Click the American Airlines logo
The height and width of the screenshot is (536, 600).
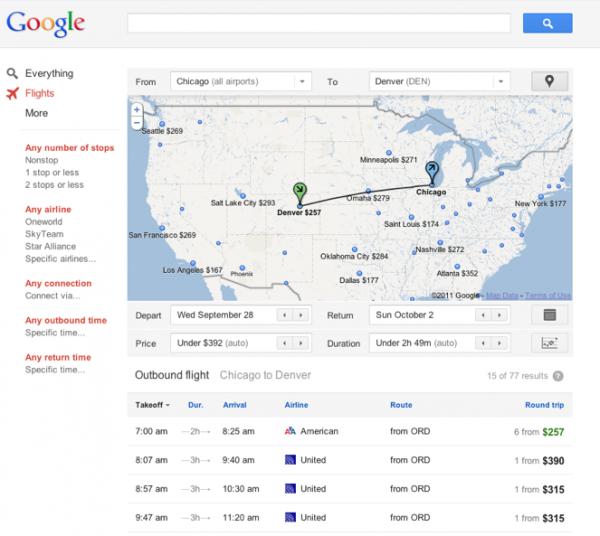290,431
